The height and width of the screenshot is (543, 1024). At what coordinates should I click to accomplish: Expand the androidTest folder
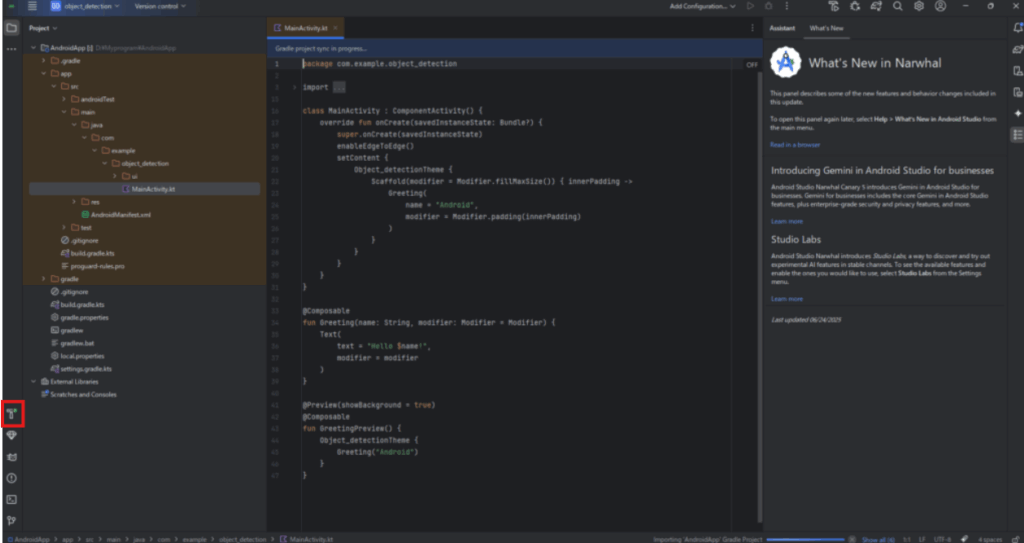(65, 99)
